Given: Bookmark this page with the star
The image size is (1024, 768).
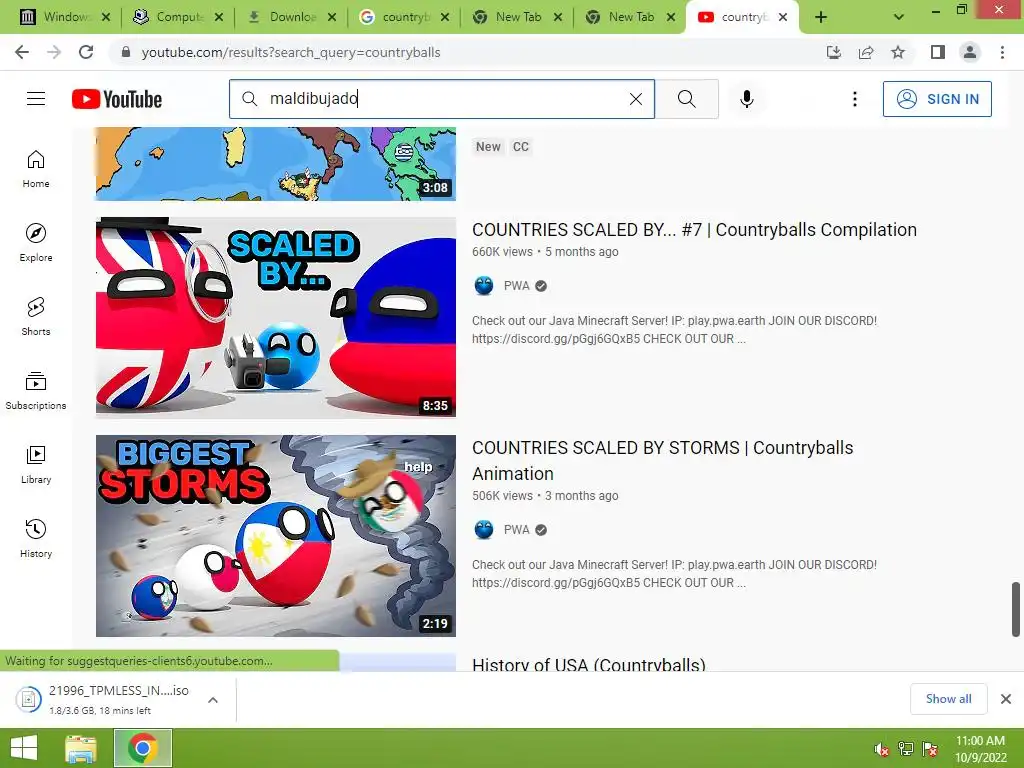Looking at the screenshot, I should 898,52.
